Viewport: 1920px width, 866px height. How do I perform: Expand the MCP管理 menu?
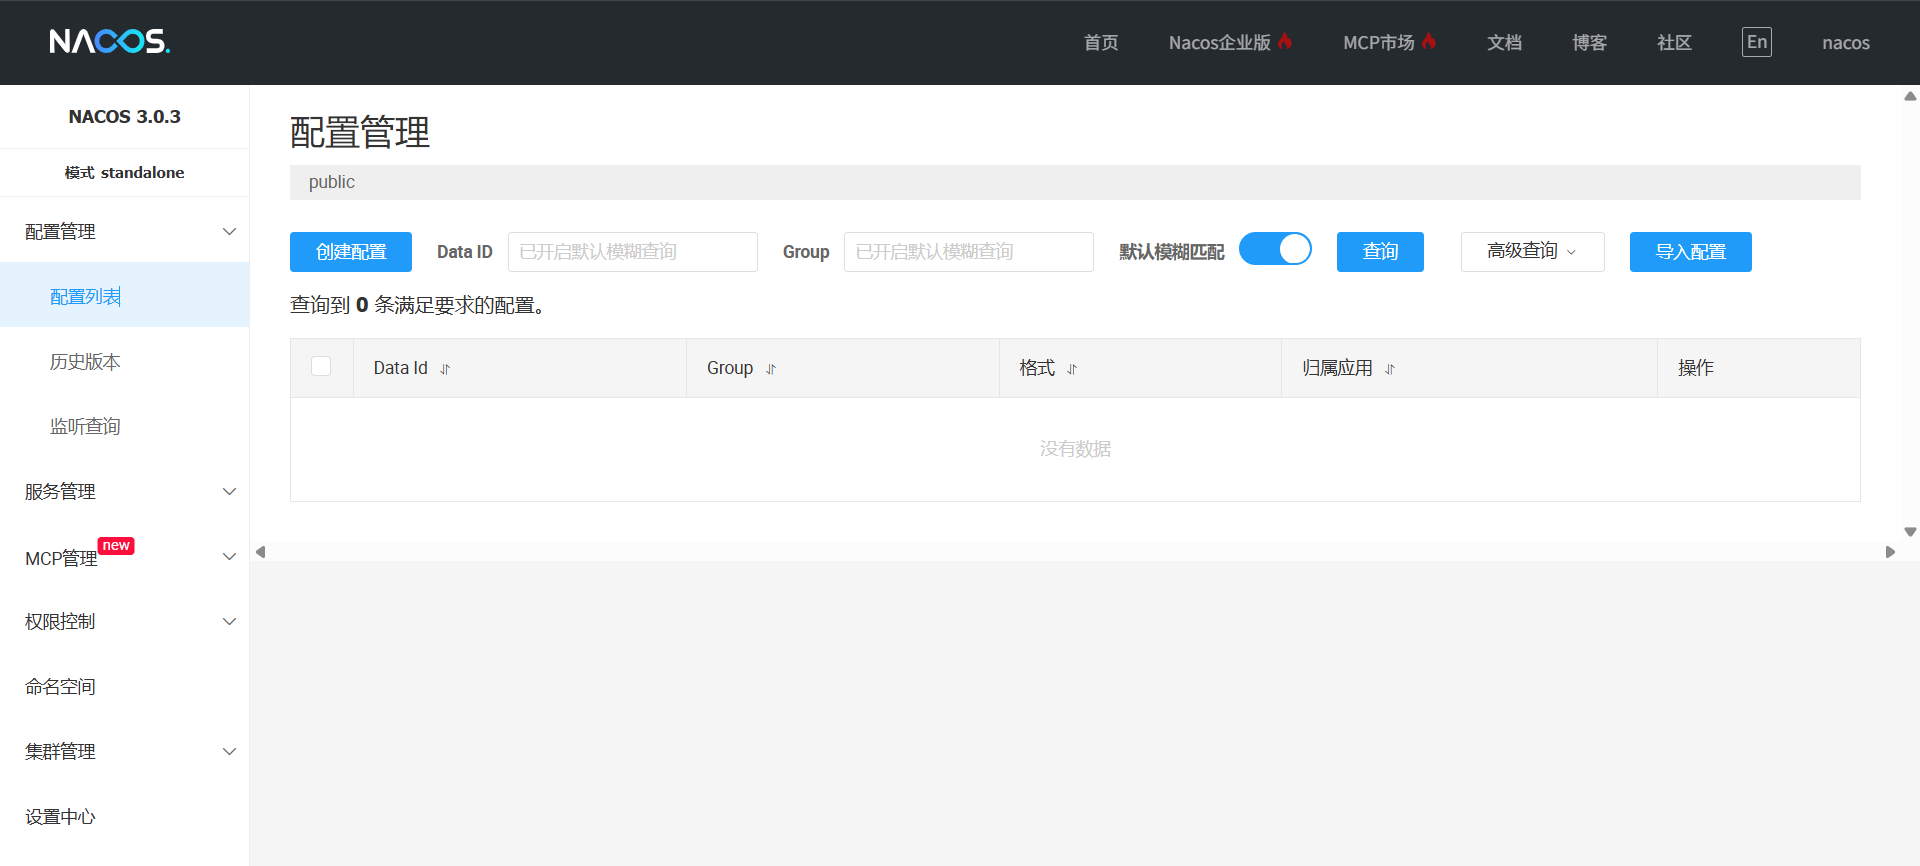(x=125, y=557)
